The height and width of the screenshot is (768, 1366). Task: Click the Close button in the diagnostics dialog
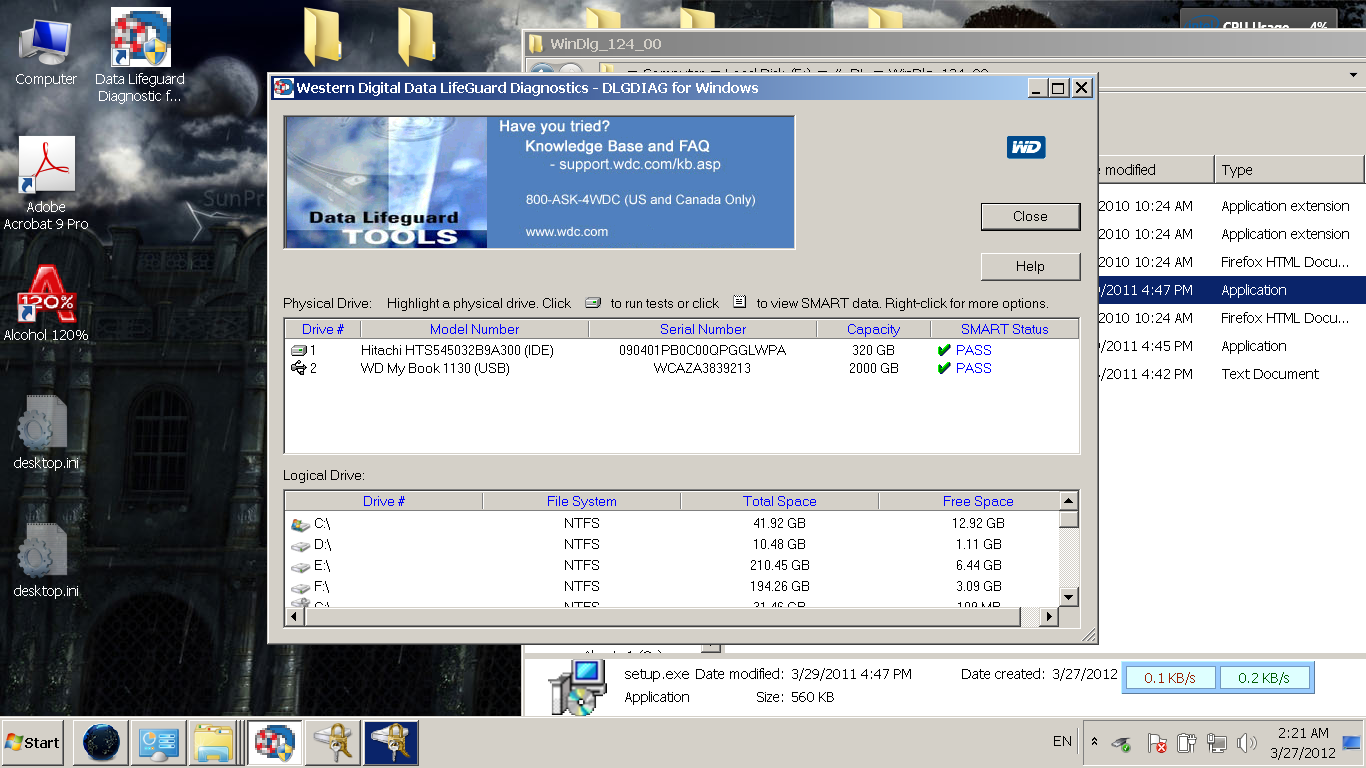click(1030, 216)
